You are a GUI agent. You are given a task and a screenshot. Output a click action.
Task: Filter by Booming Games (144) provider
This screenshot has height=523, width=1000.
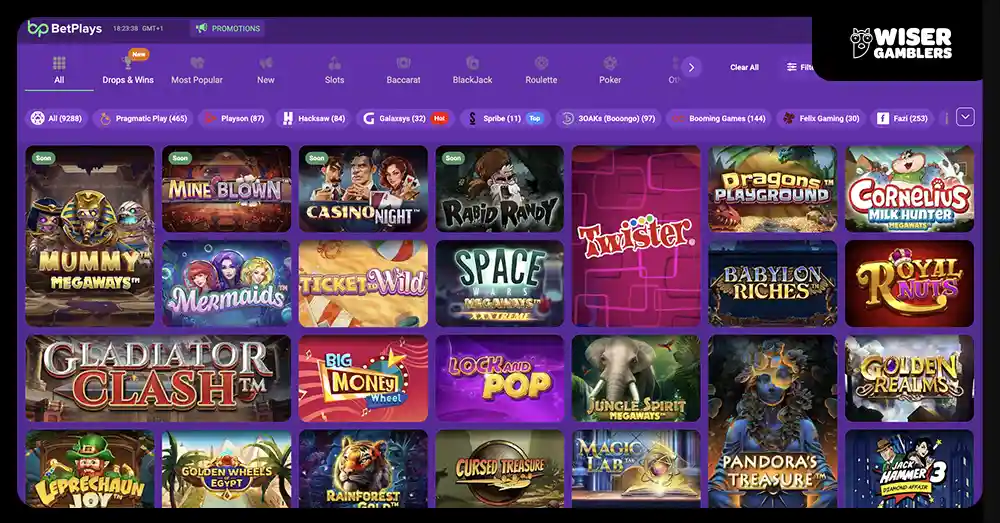719,118
